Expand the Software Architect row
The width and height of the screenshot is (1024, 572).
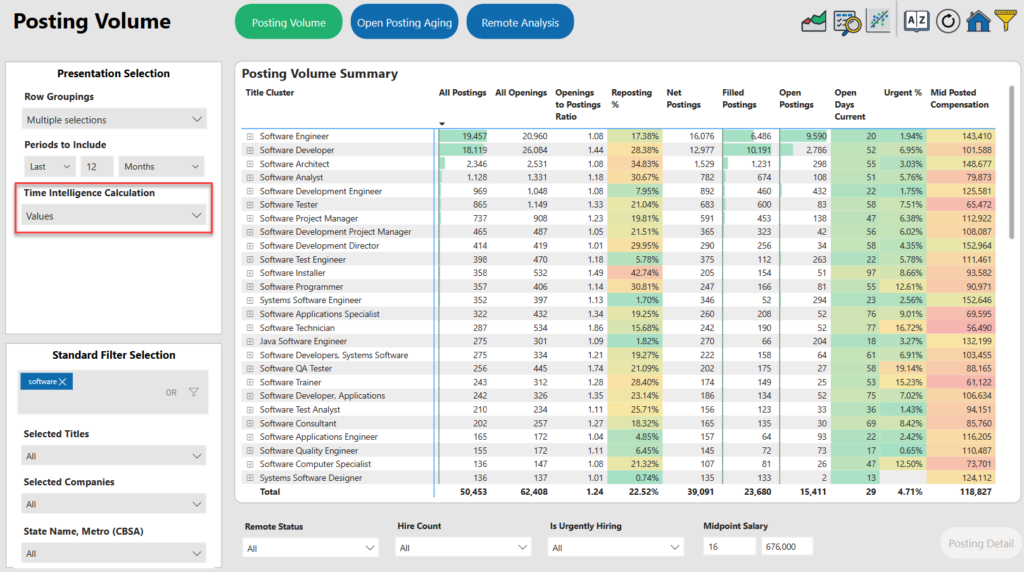tap(250, 164)
